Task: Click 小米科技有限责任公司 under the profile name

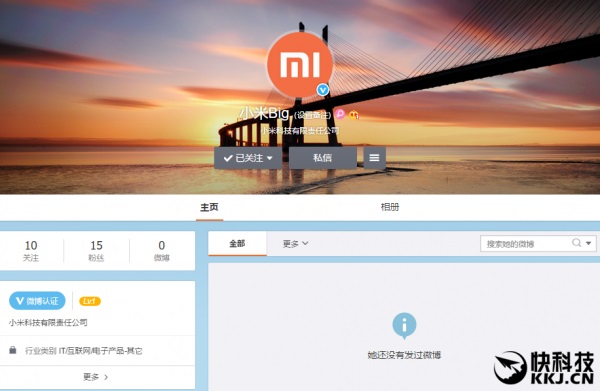Action: point(300,131)
